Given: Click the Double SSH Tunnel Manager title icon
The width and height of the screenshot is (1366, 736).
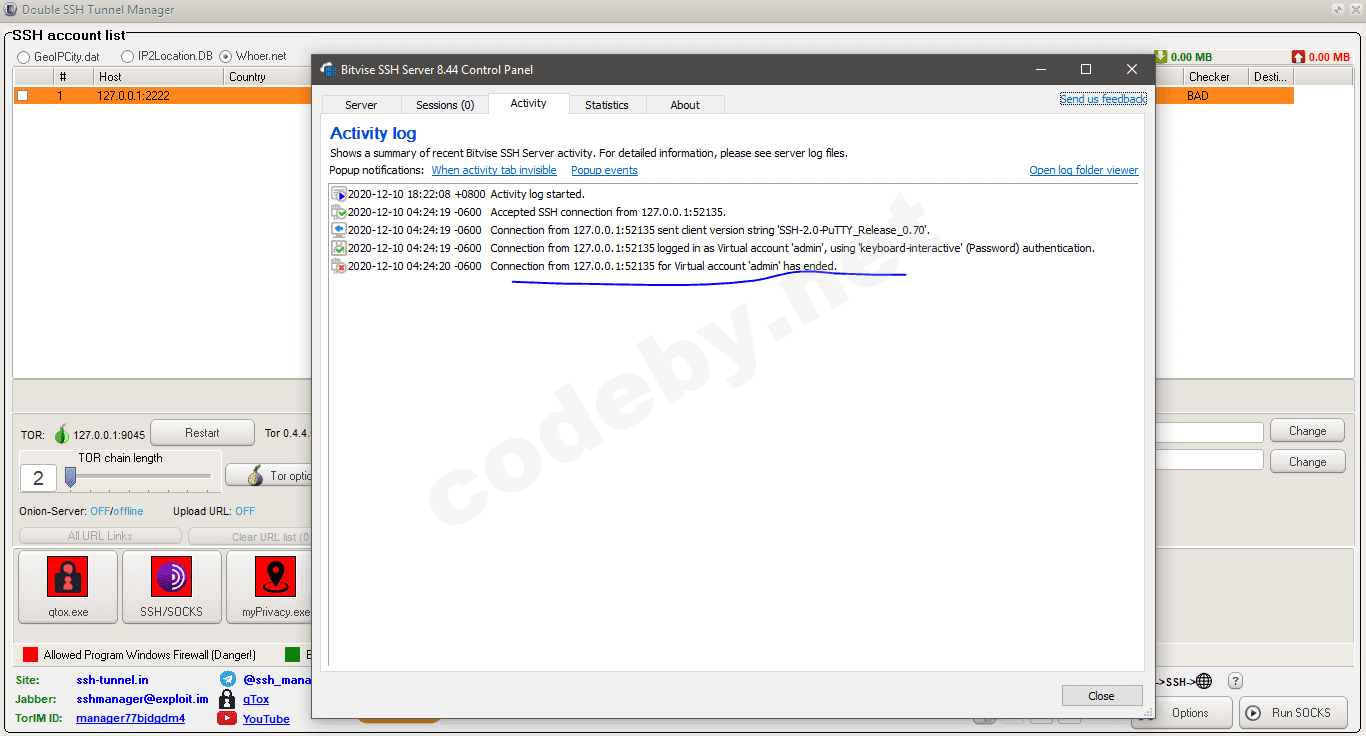Looking at the screenshot, I should [x=10, y=10].
